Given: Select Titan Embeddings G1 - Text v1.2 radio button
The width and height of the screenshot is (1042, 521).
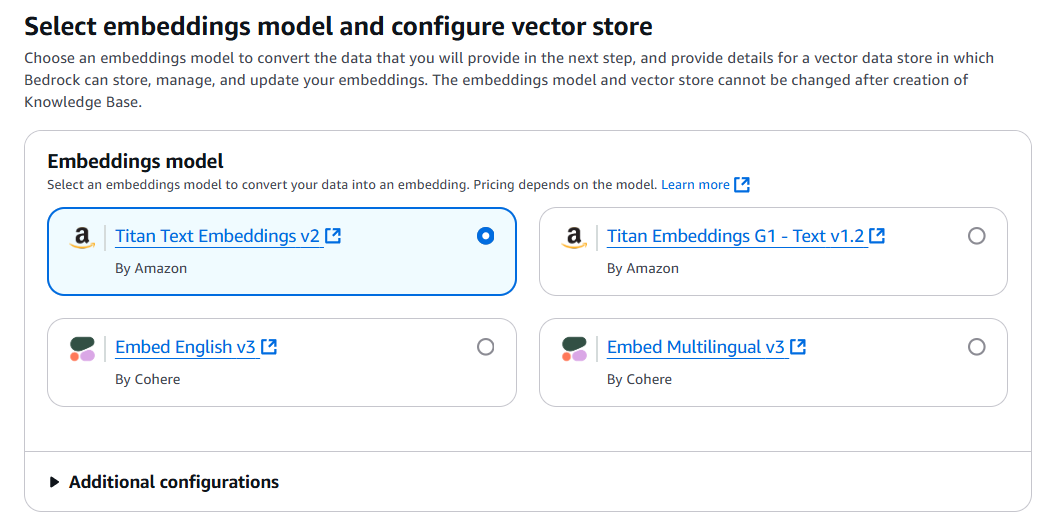Looking at the screenshot, I should click(977, 236).
